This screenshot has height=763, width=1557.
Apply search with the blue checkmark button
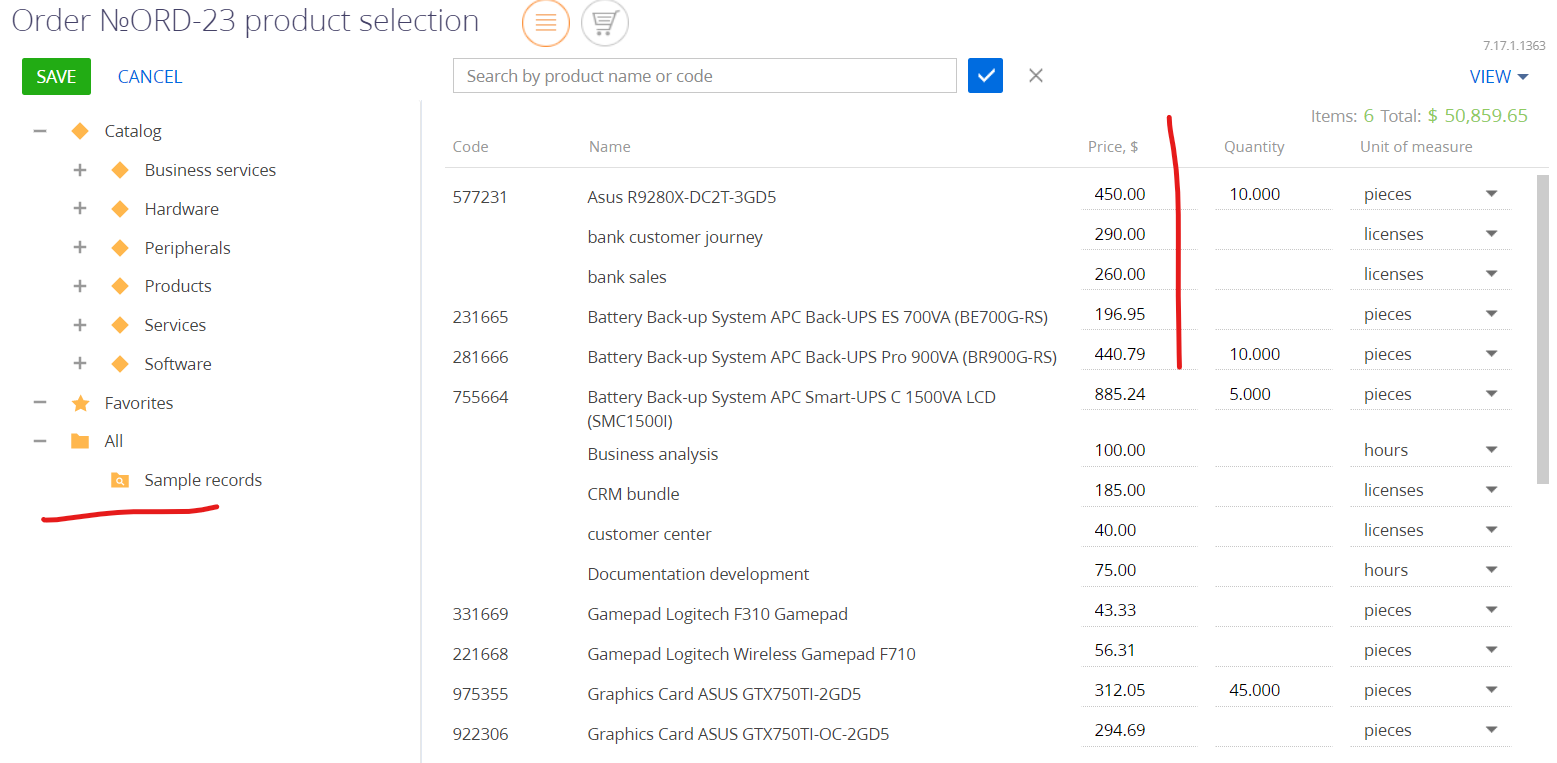point(985,76)
